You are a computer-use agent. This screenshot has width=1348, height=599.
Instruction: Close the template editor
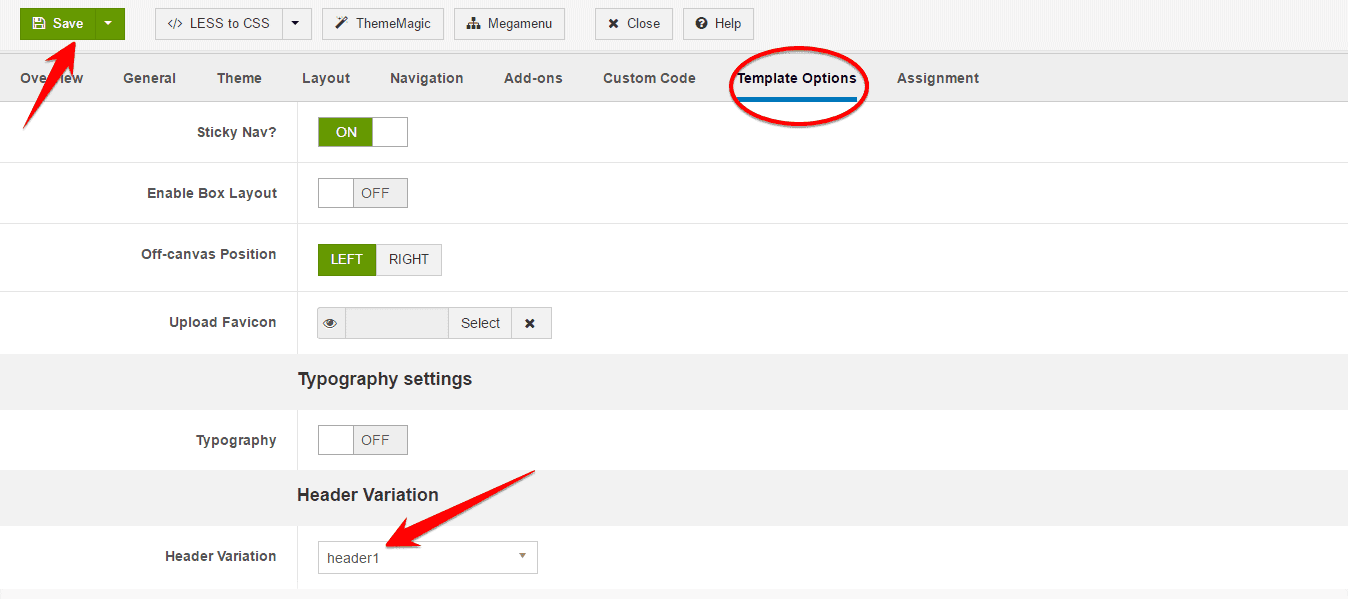click(x=634, y=24)
